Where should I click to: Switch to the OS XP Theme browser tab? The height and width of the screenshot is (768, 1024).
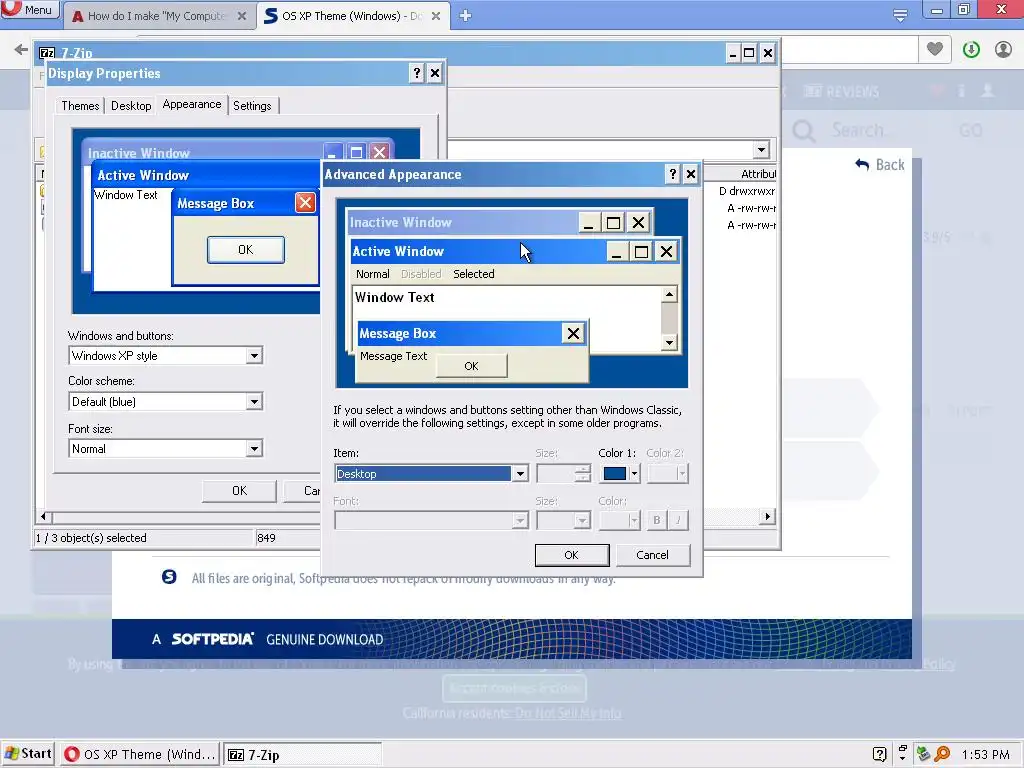[353, 16]
